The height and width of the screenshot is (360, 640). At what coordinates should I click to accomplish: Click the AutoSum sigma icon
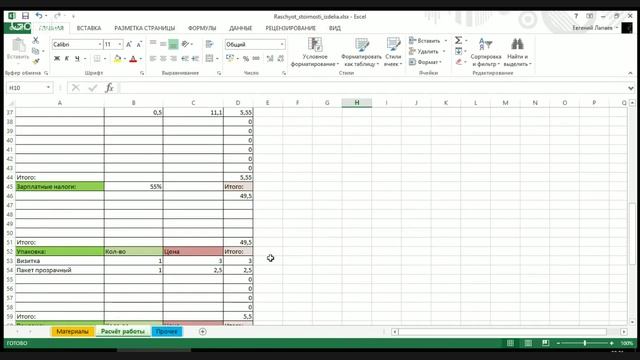tap(459, 40)
